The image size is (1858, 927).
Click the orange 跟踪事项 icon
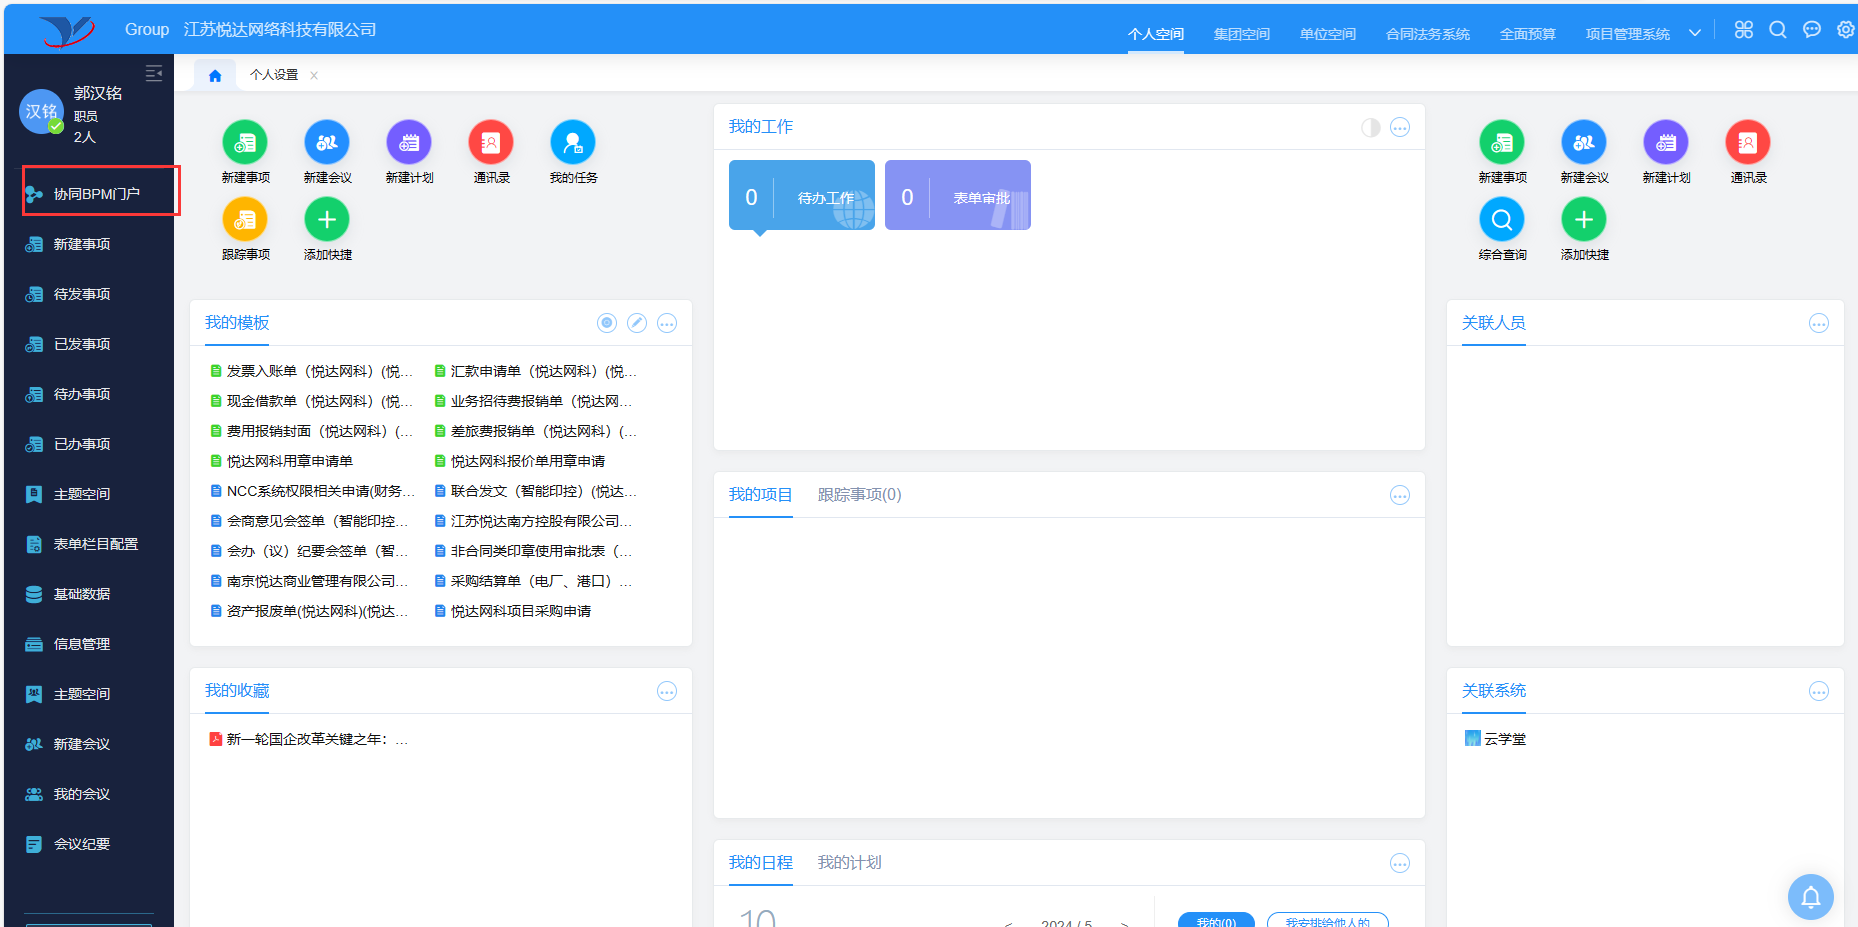pyautogui.click(x=245, y=220)
